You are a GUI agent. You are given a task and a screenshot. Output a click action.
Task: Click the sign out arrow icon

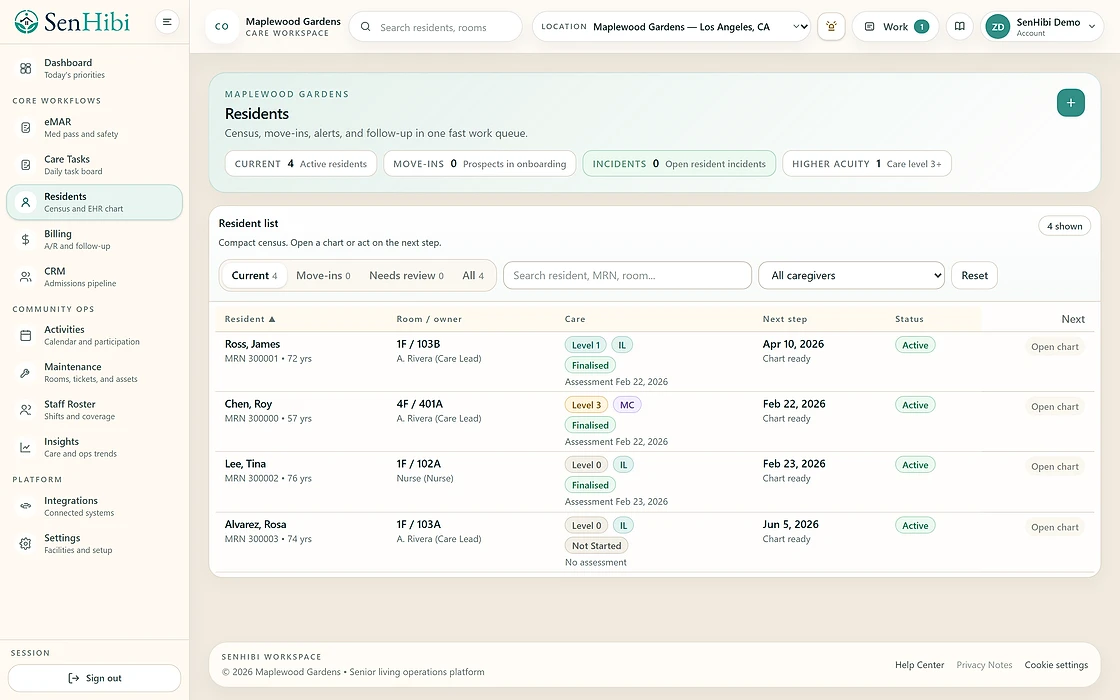tap(74, 678)
